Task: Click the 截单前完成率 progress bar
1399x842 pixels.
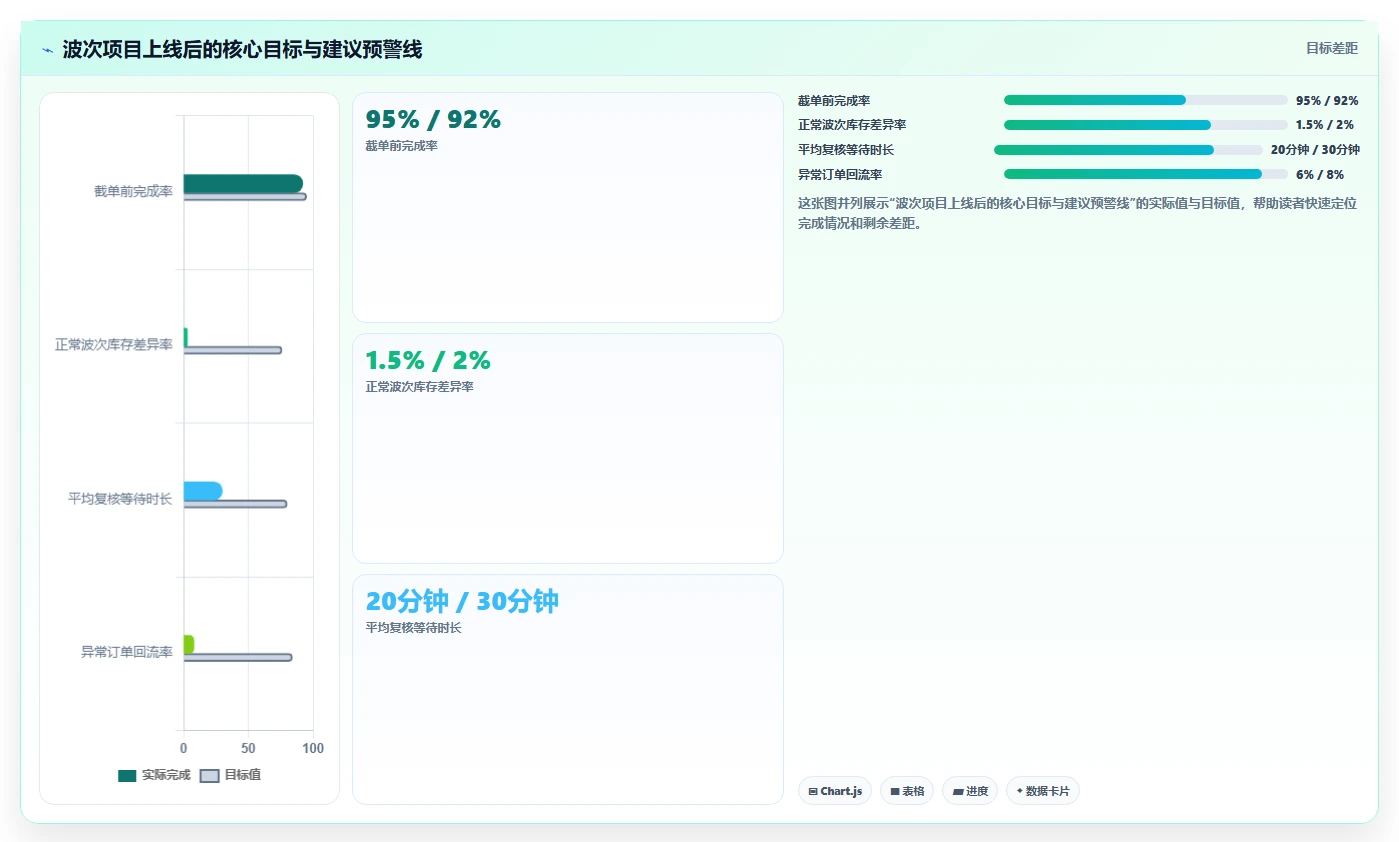Action: [1146, 100]
